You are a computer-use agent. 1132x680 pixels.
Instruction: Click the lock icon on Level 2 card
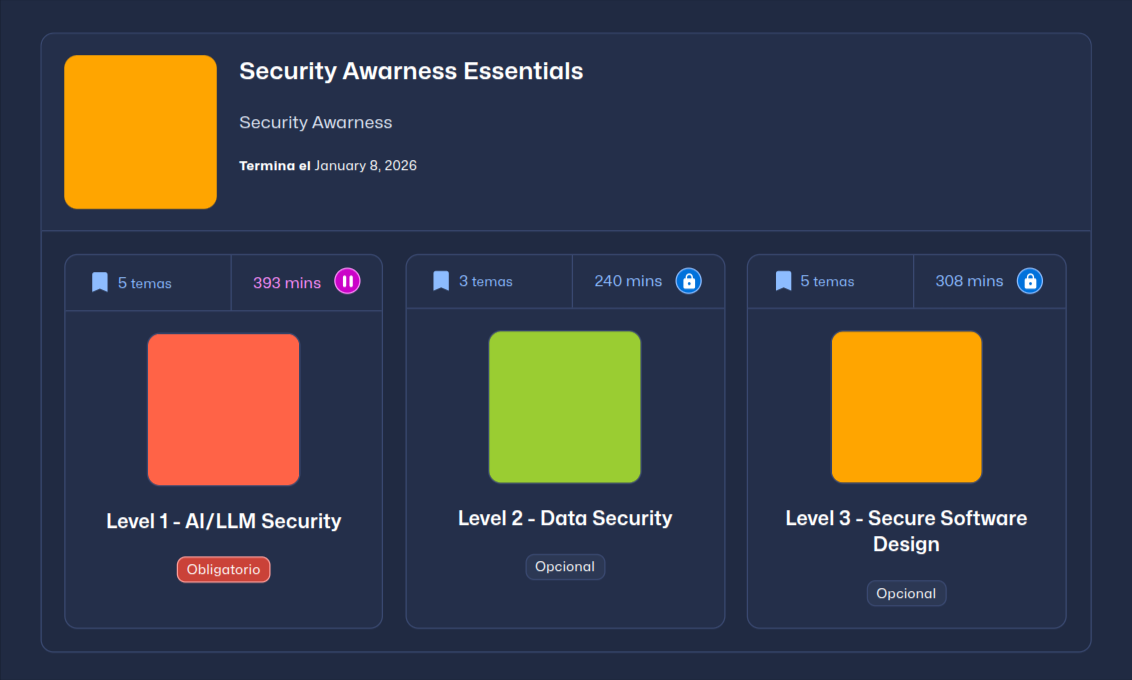point(688,281)
